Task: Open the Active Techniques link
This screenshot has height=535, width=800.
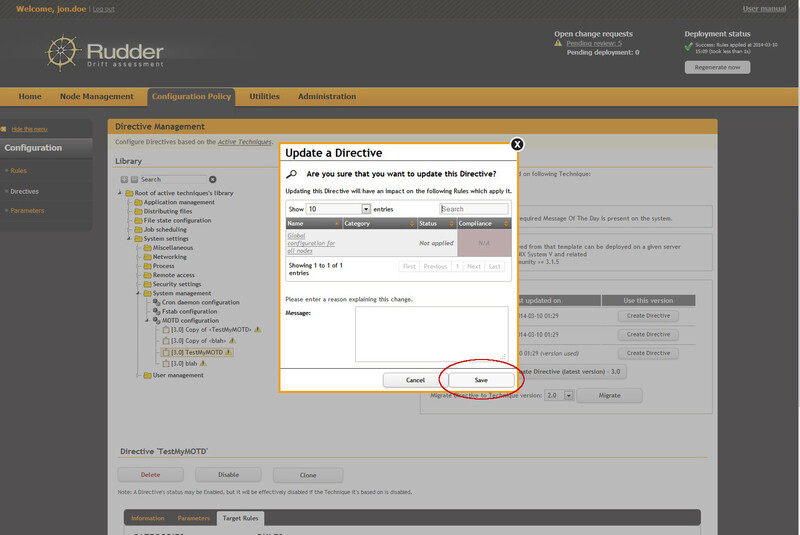Action: tap(244, 142)
